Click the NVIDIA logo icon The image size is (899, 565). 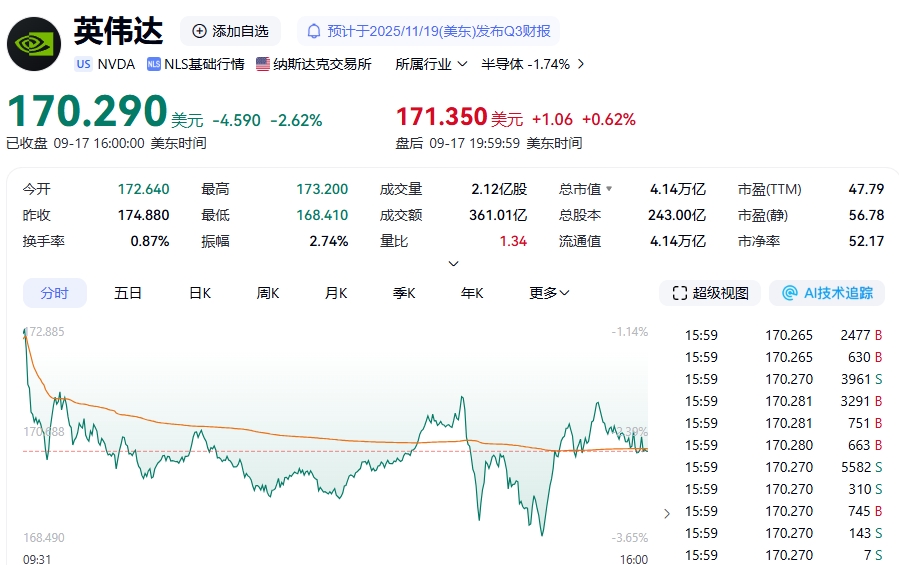(34, 44)
